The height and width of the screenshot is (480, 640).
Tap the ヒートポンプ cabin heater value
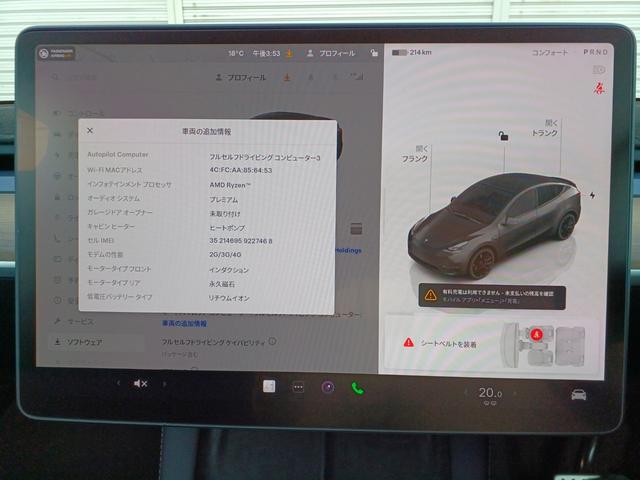(x=227, y=227)
